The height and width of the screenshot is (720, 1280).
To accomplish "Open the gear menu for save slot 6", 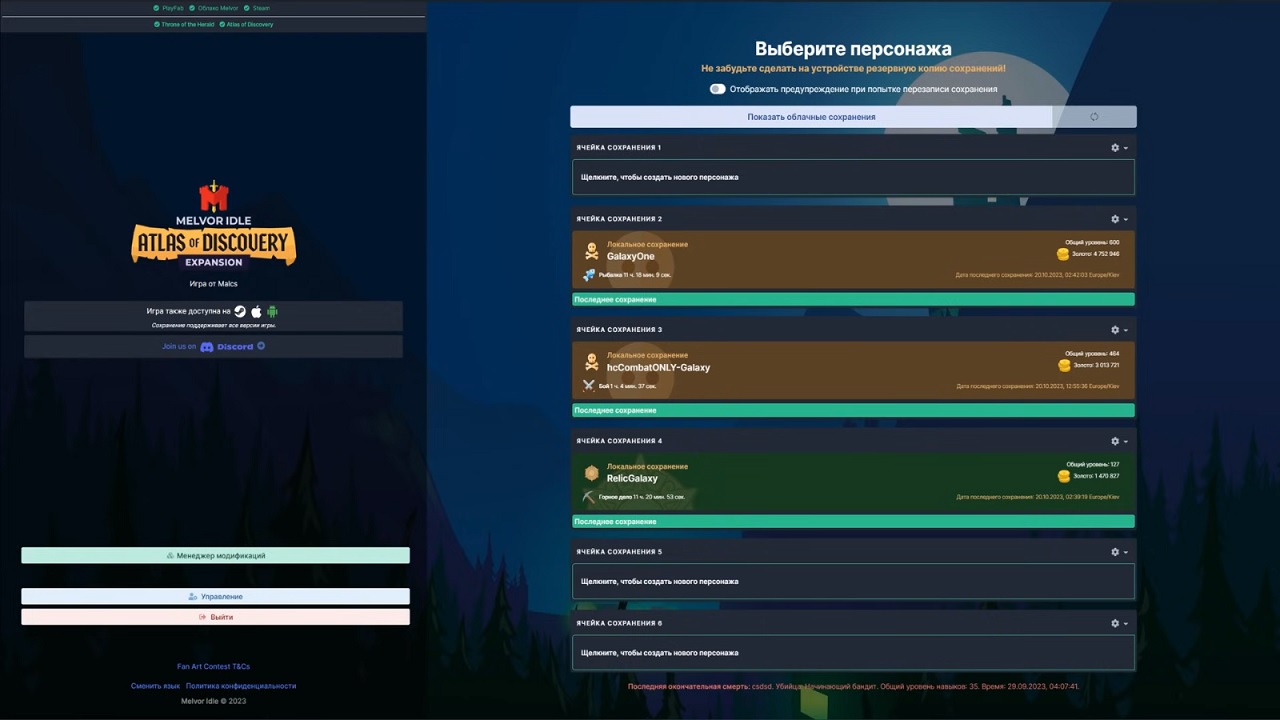I will click(1115, 623).
